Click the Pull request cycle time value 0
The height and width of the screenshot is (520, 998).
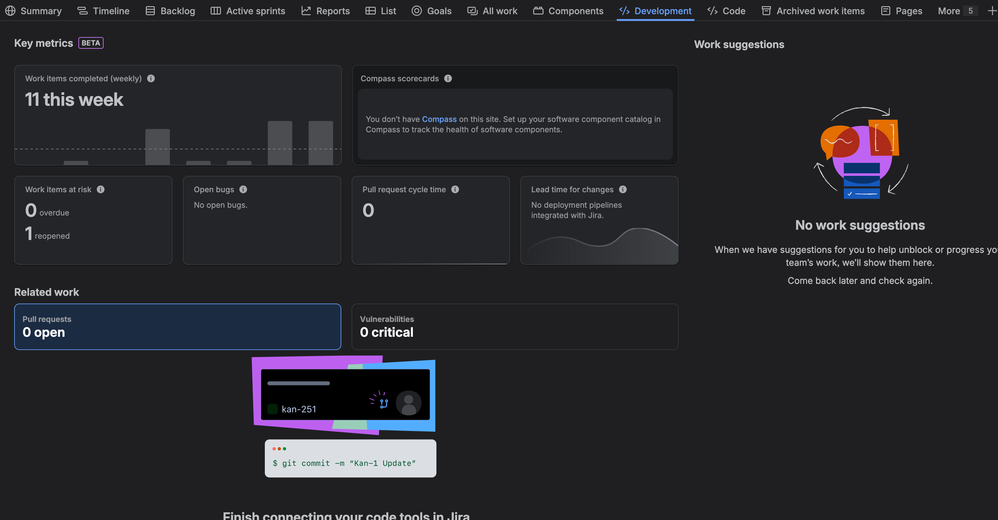[x=368, y=210]
